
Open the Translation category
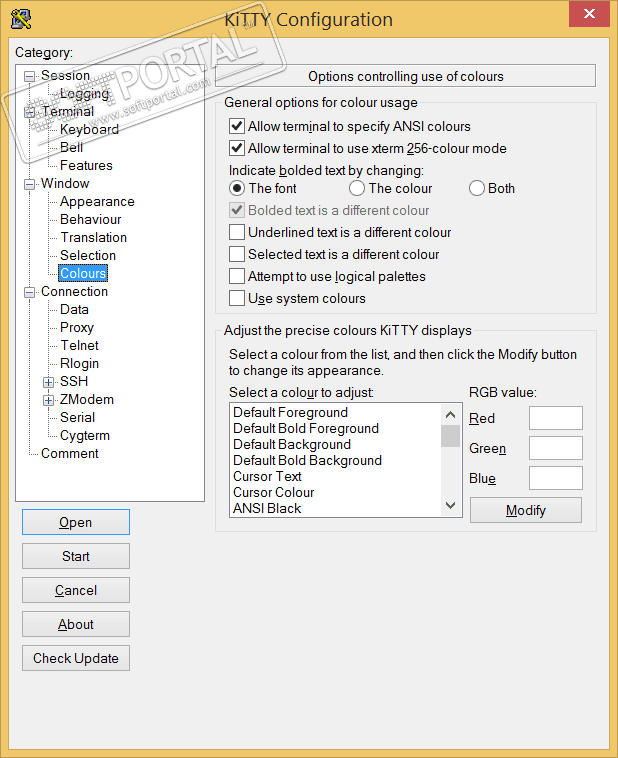pyautogui.click(x=93, y=237)
